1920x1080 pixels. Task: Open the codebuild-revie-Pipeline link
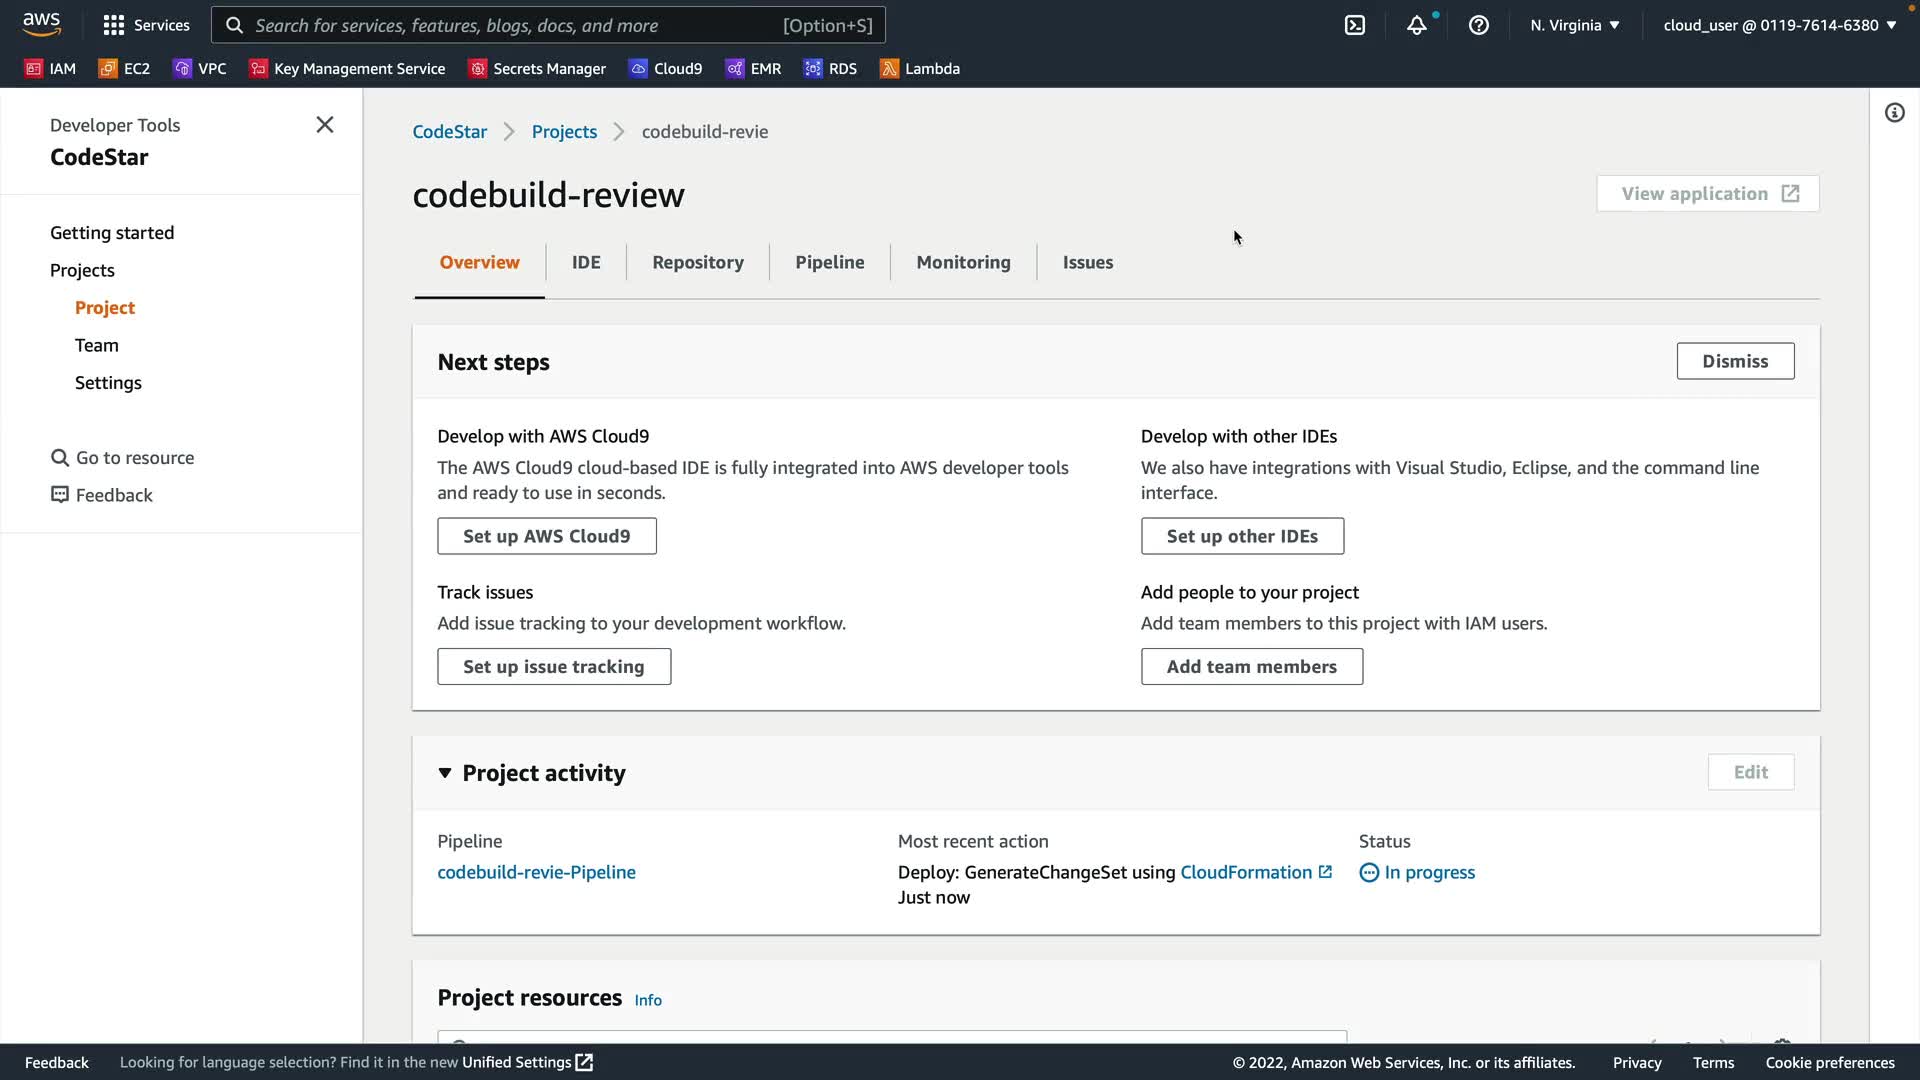(x=536, y=872)
